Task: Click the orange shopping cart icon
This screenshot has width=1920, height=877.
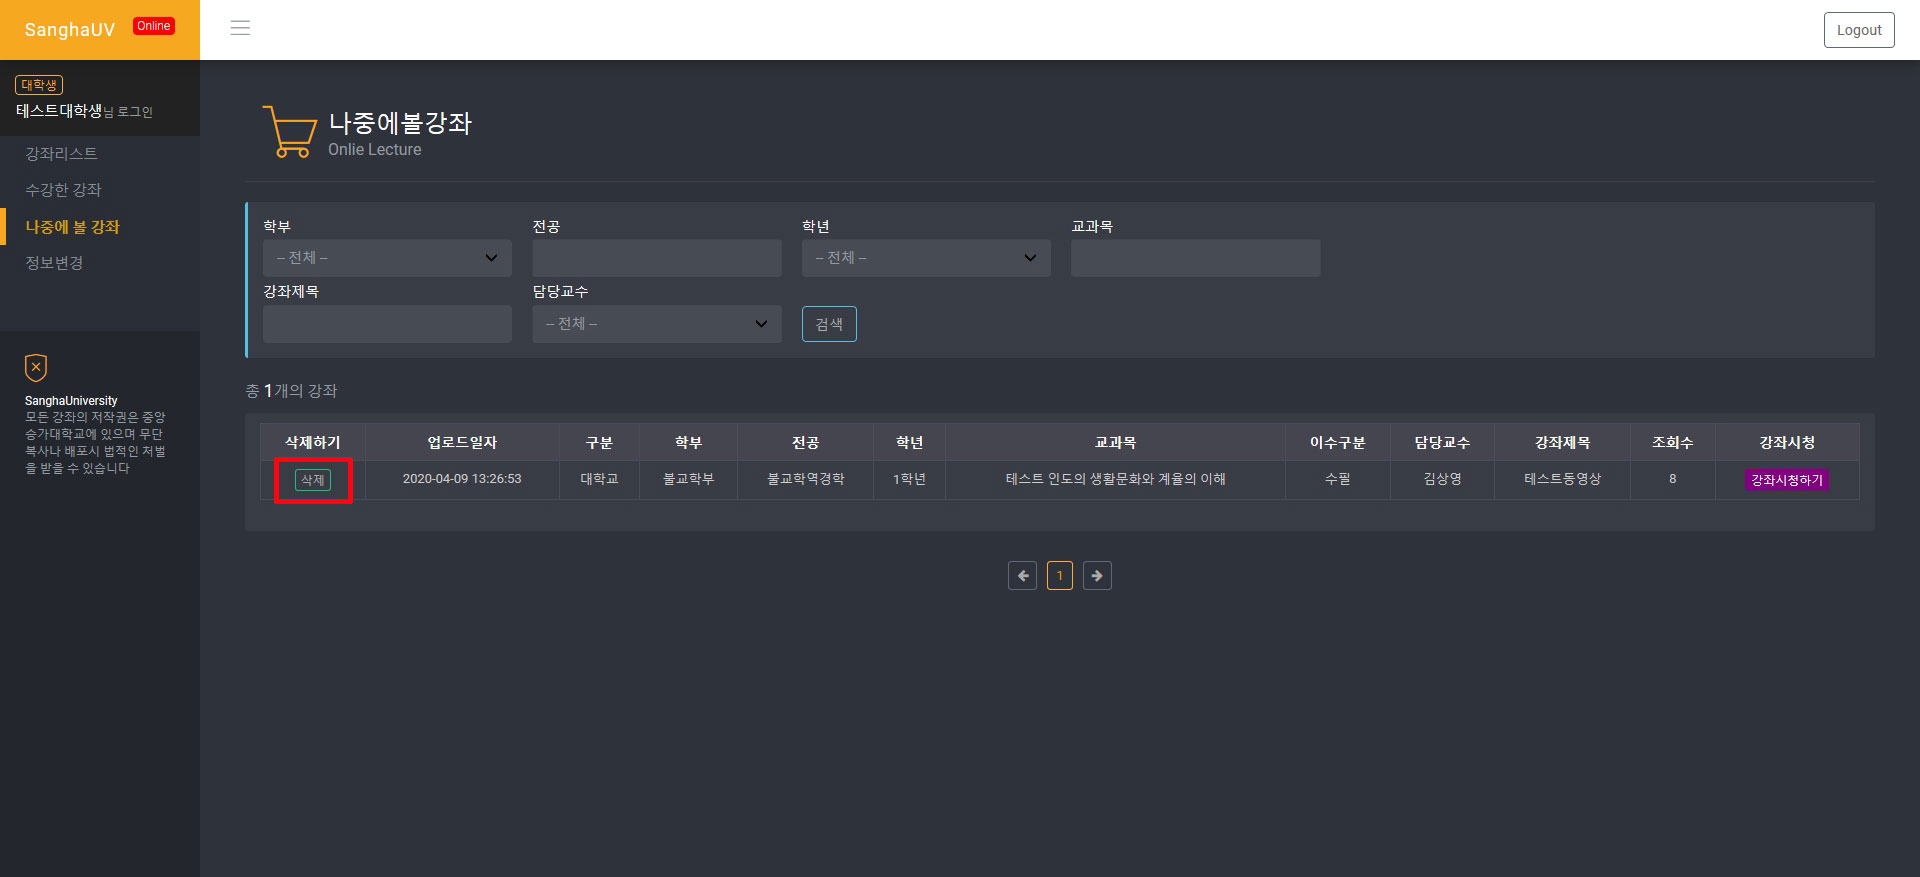Action: coord(289,132)
